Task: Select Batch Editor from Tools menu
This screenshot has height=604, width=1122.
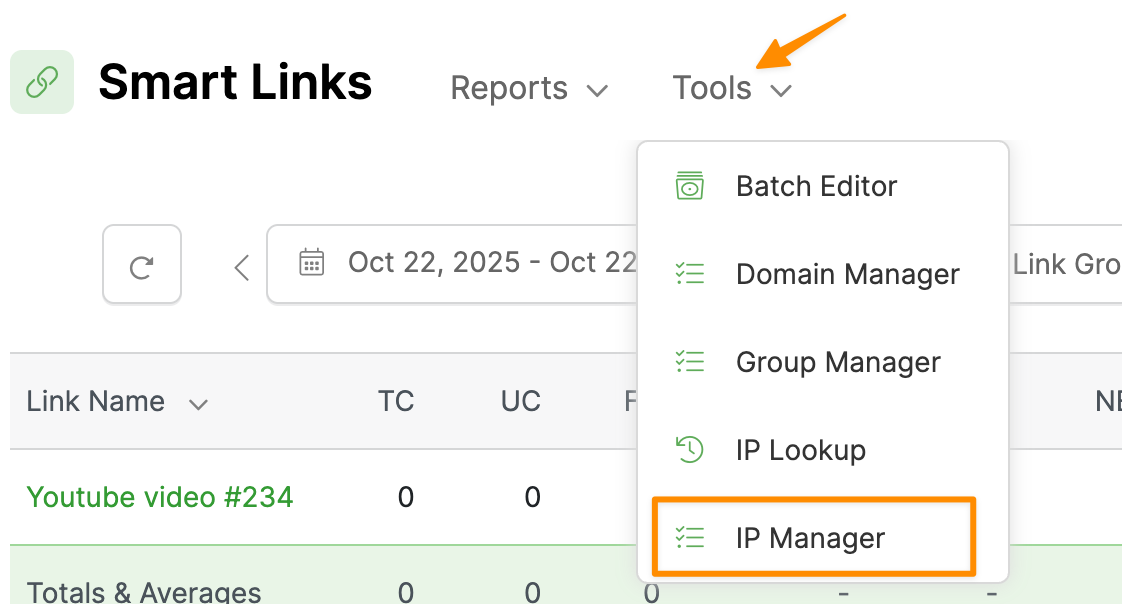Action: [816, 186]
